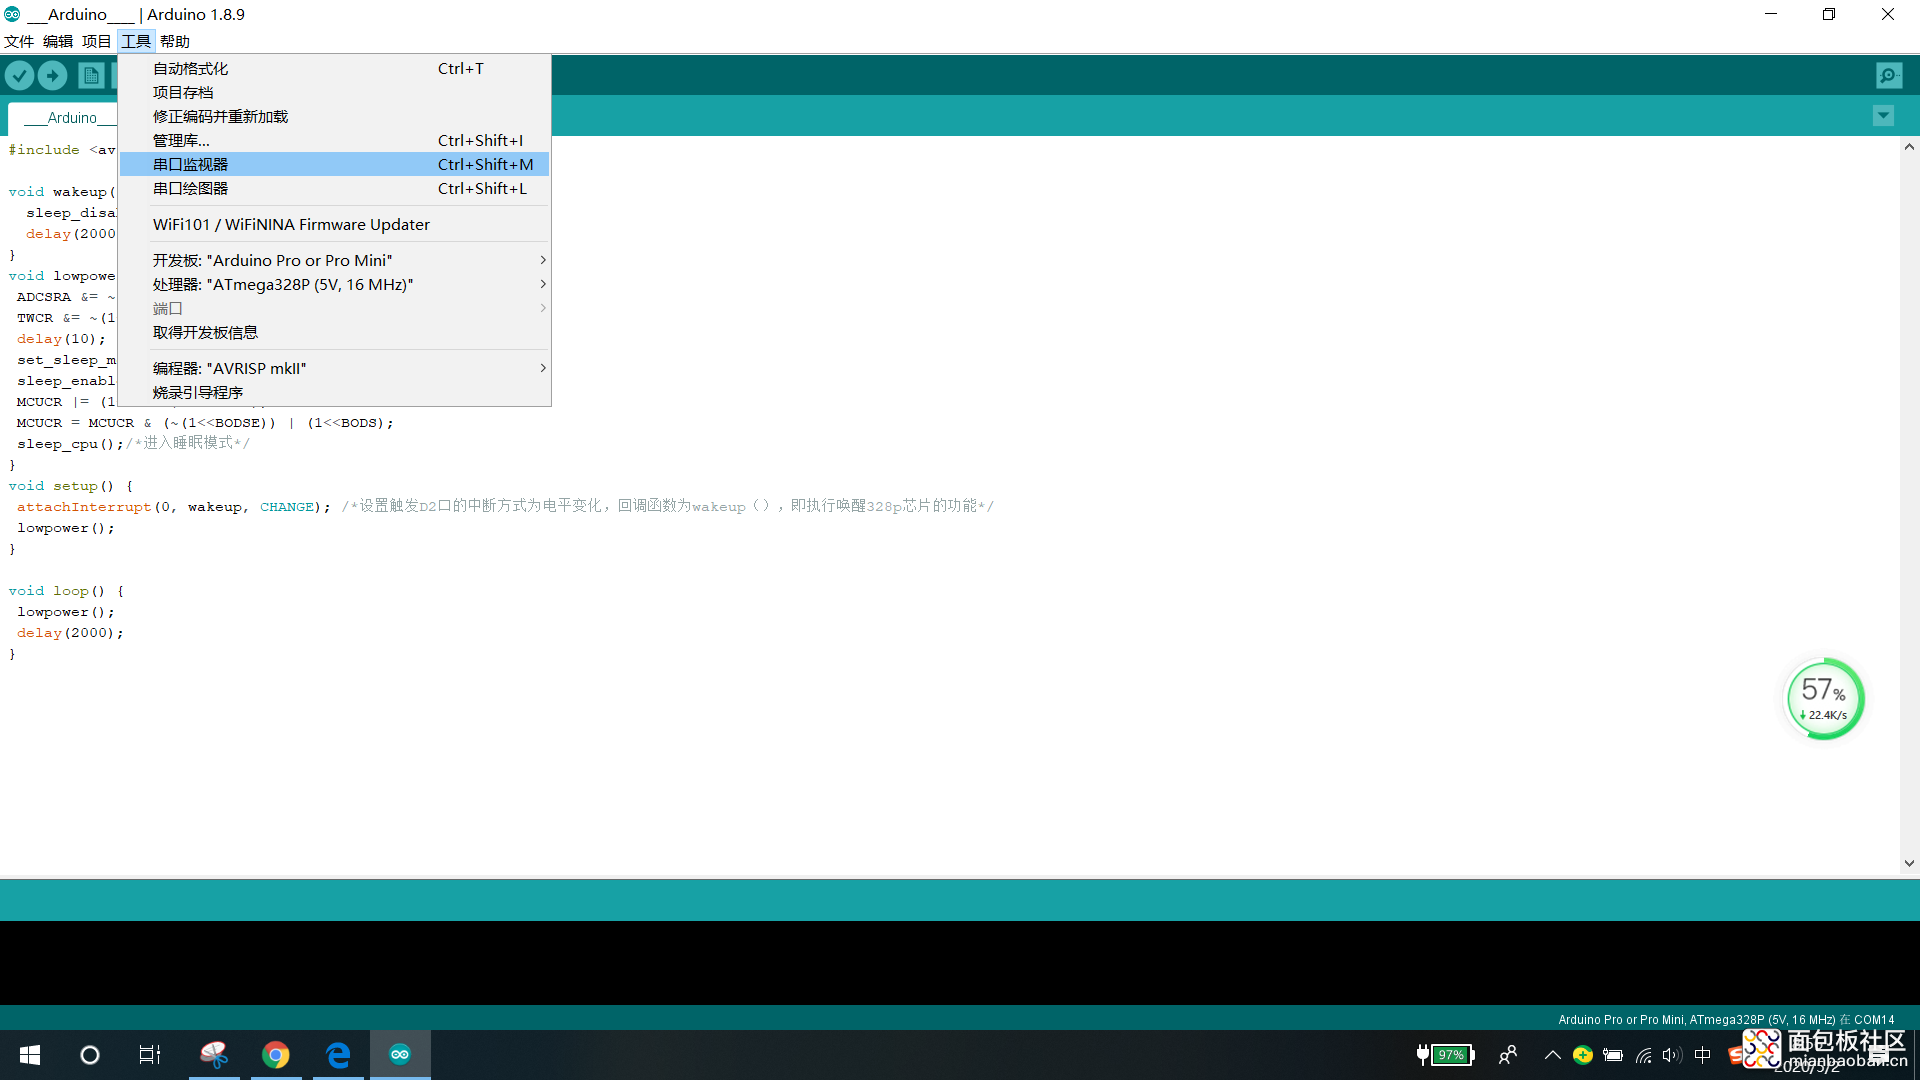The image size is (1920, 1080).
Task: Click the Arduino taskbar icon
Action: point(400,1055)
